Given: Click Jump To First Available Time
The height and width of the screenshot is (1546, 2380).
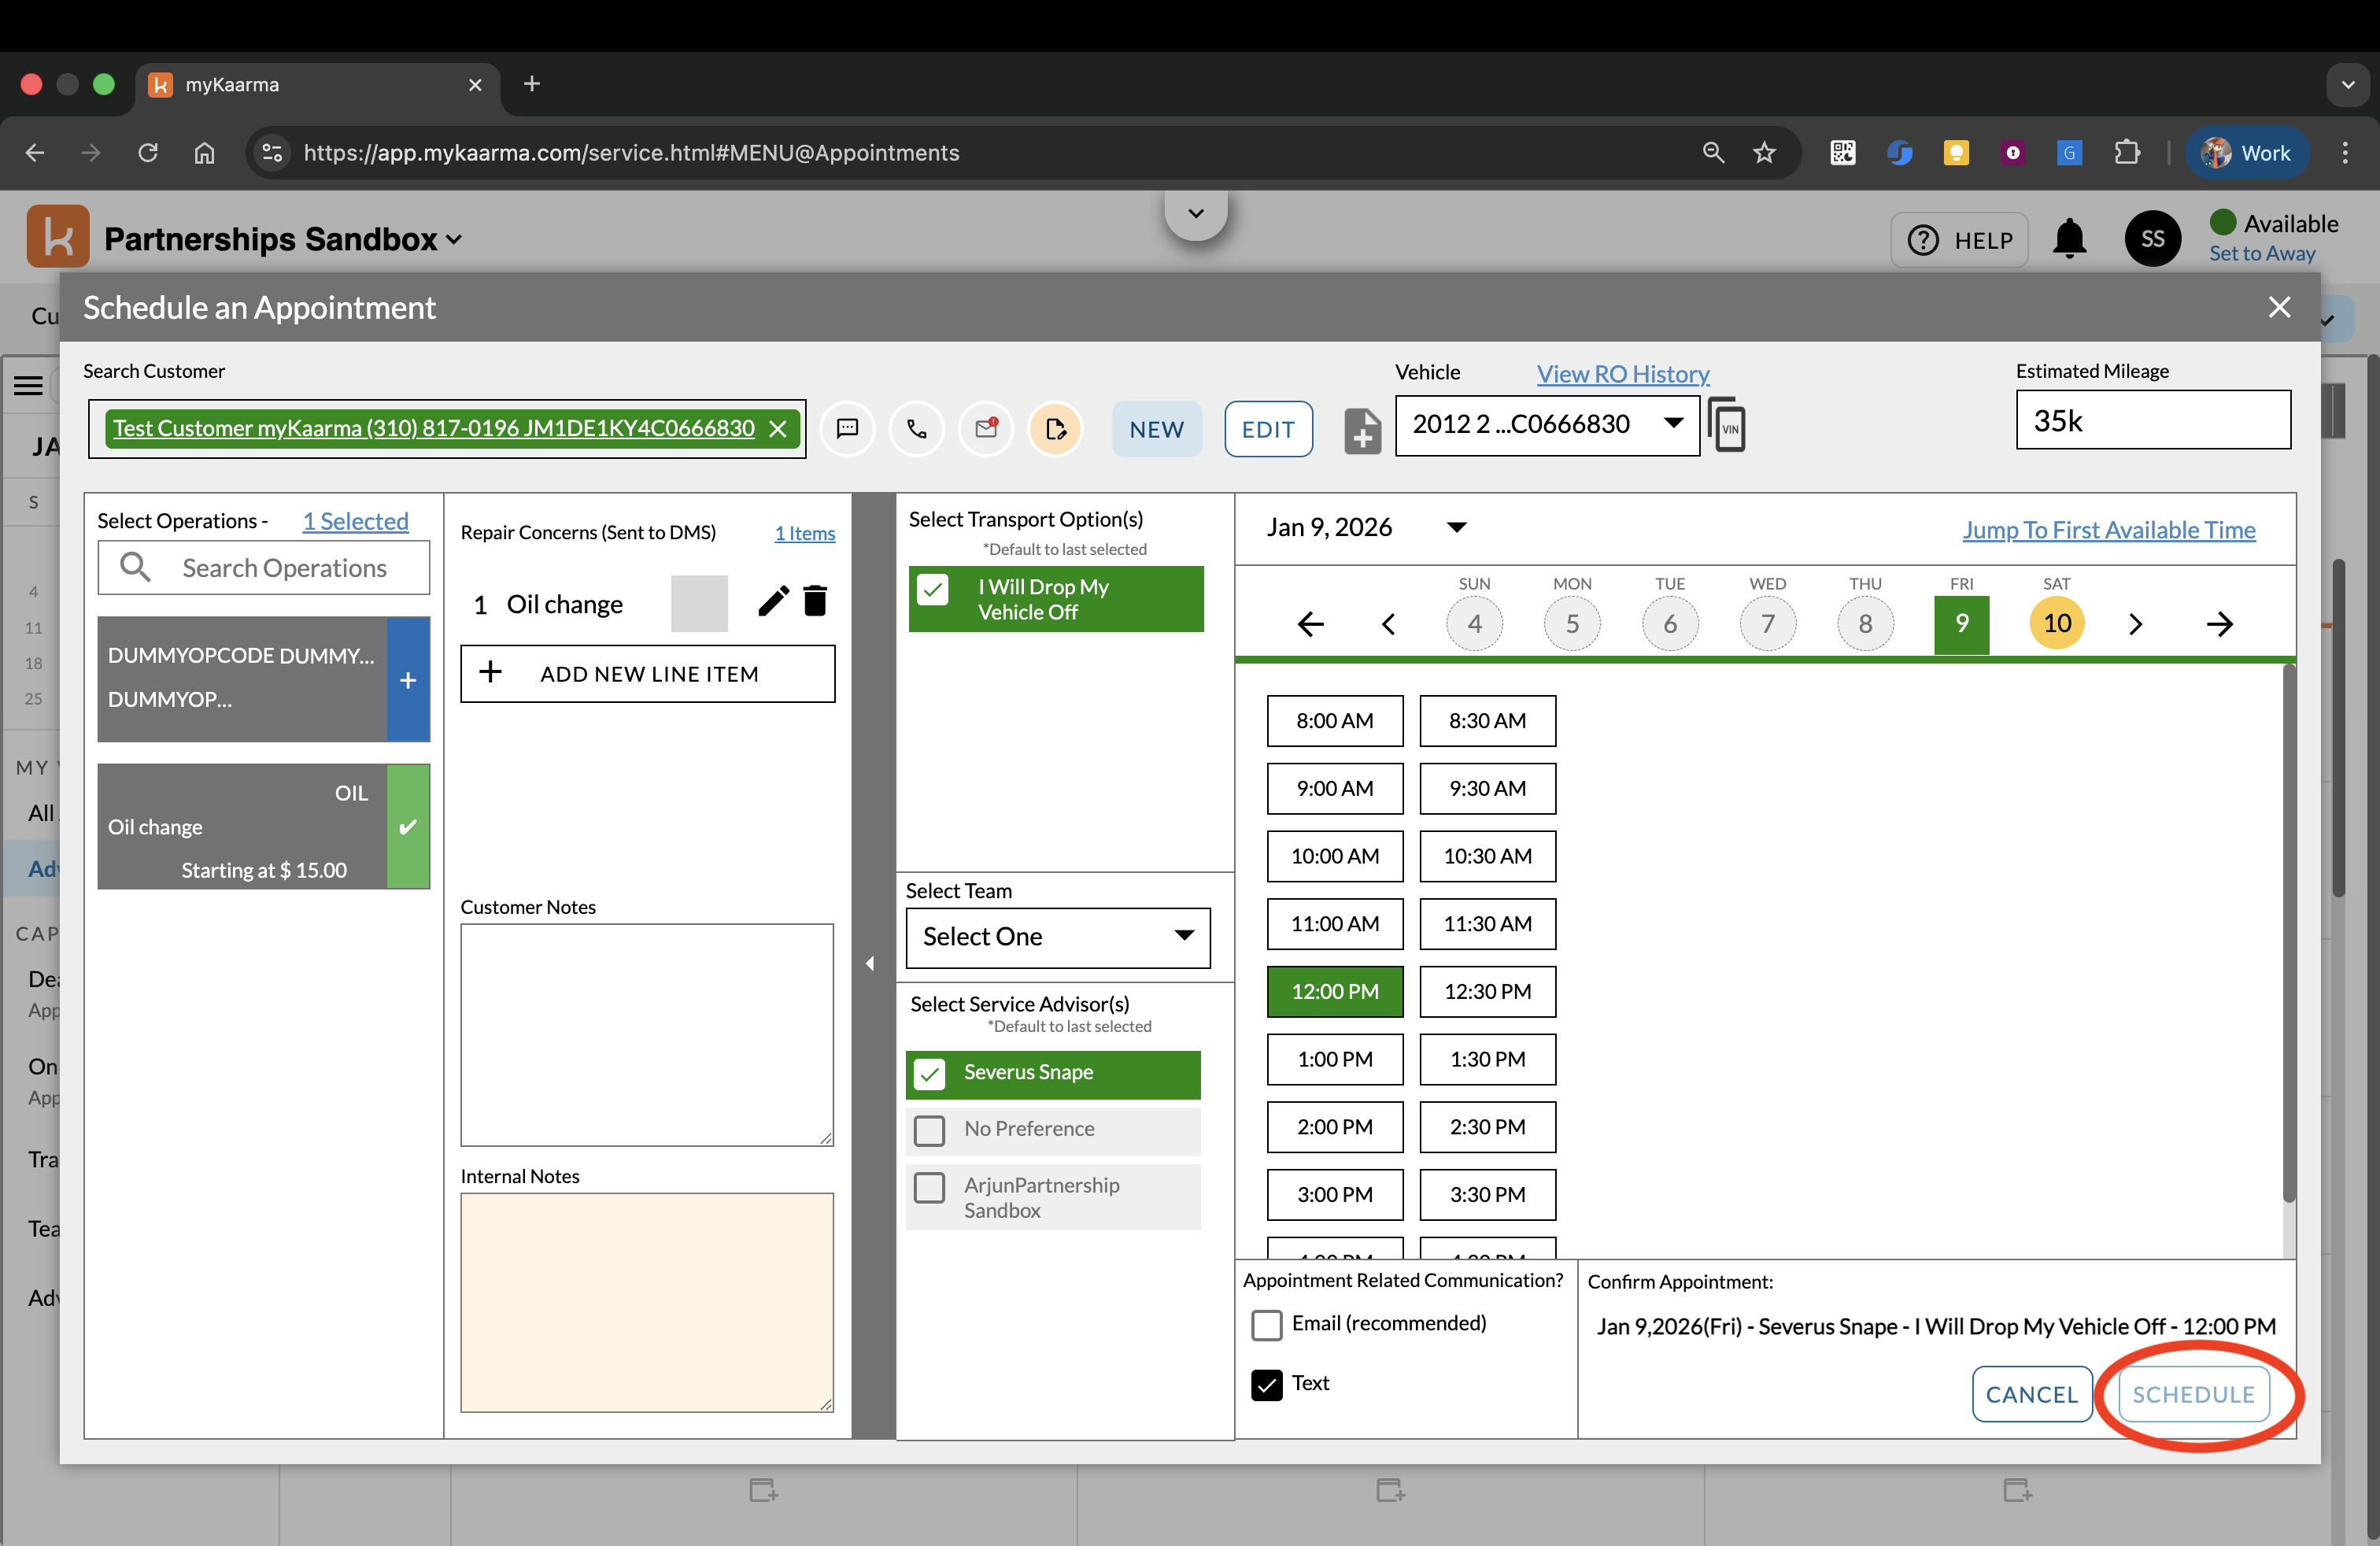Looking at the screenshot, I should point(2108,529).
